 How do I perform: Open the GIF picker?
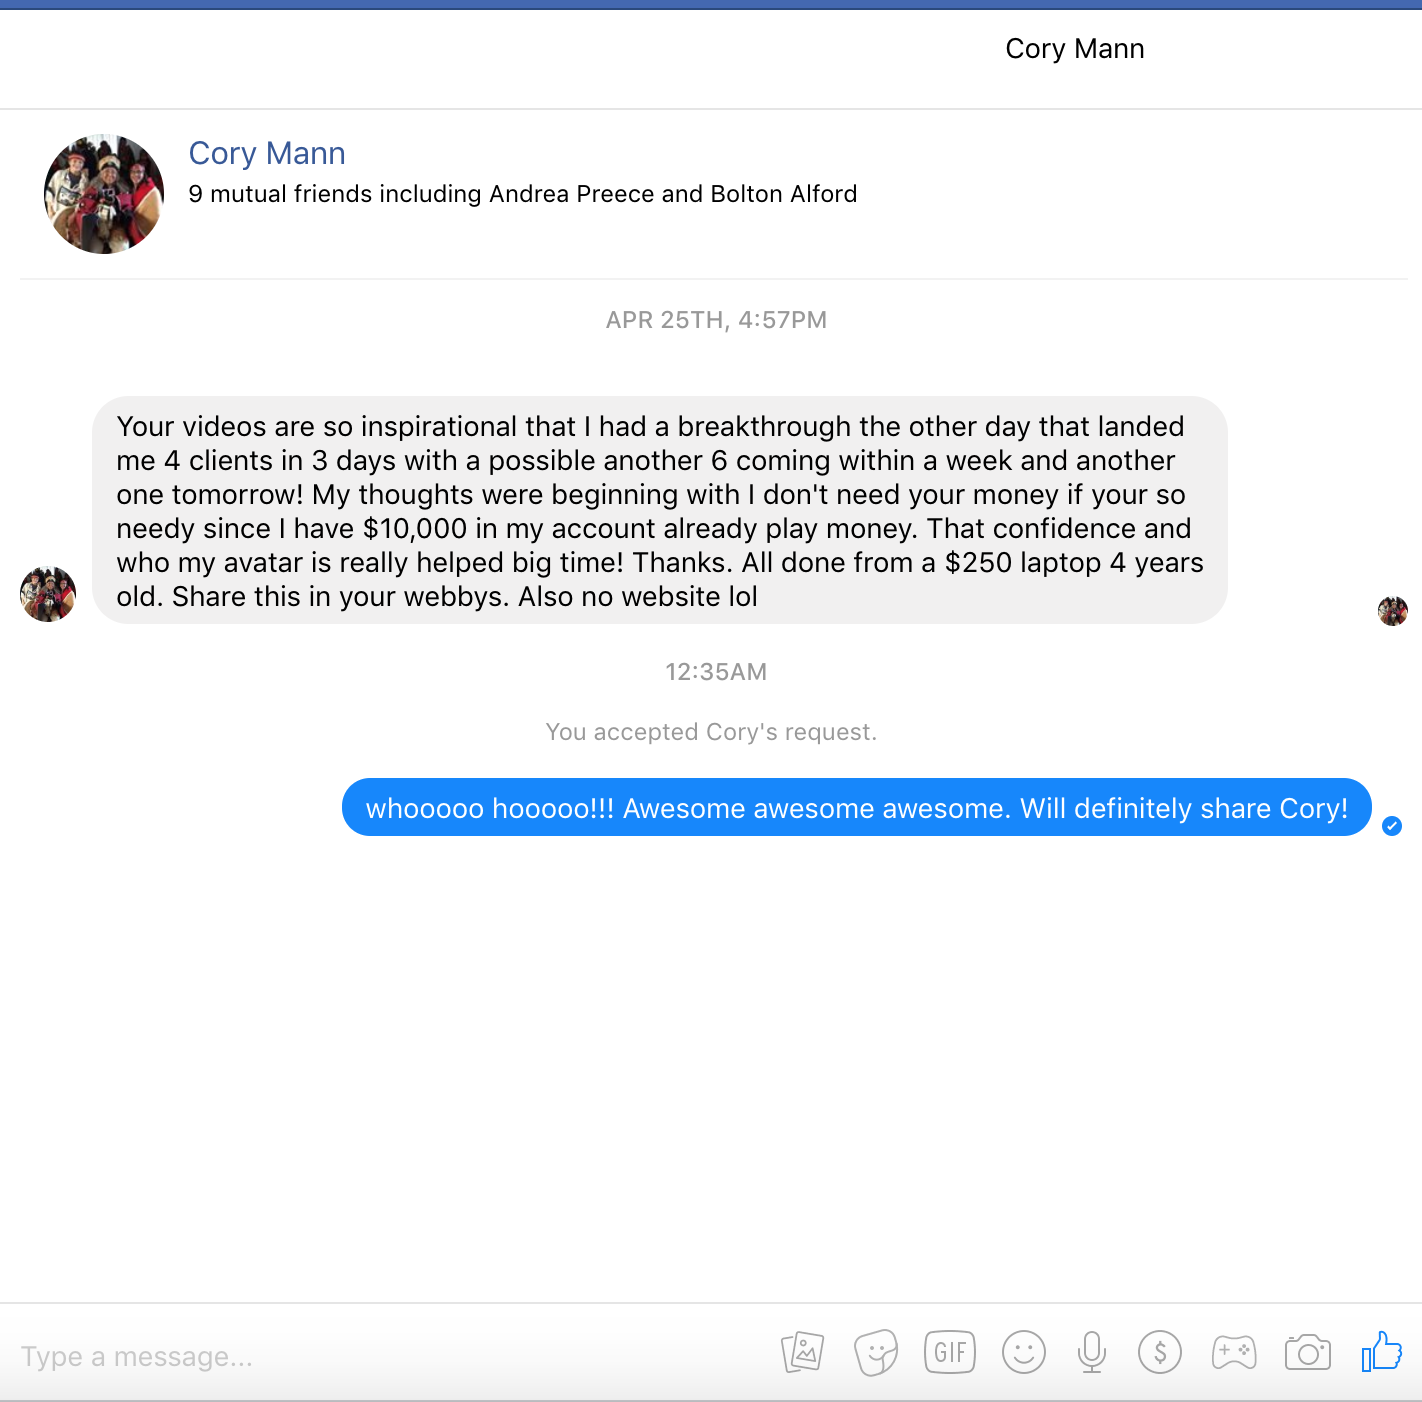point(950,1353)
